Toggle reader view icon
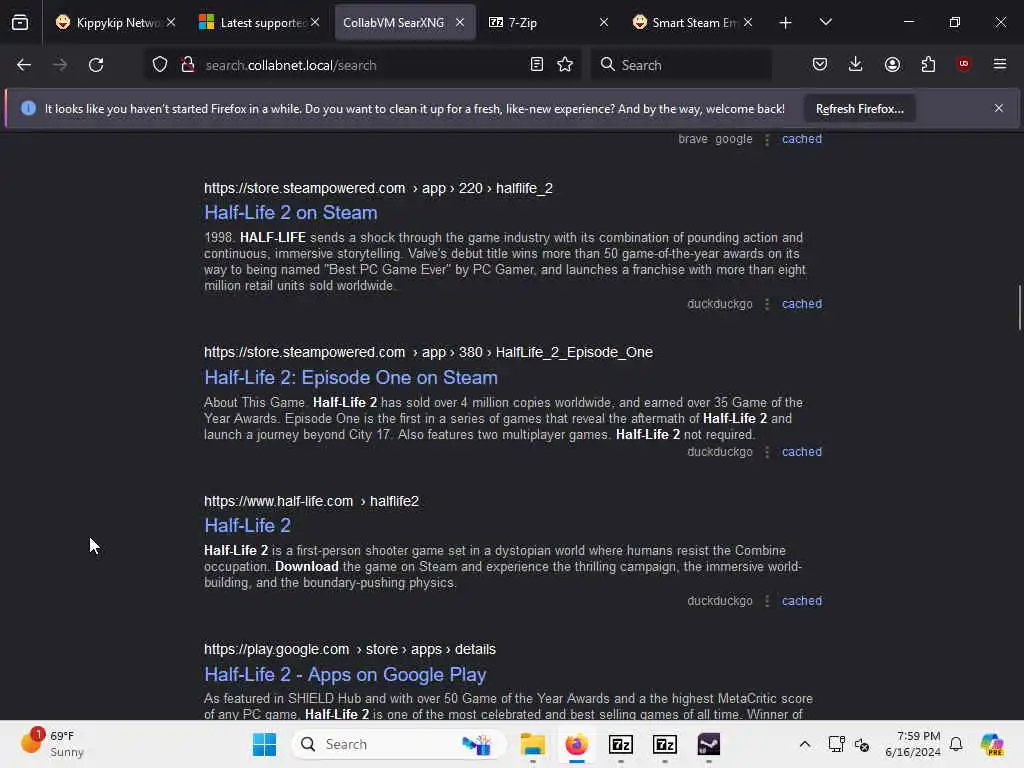 (537, 65)
